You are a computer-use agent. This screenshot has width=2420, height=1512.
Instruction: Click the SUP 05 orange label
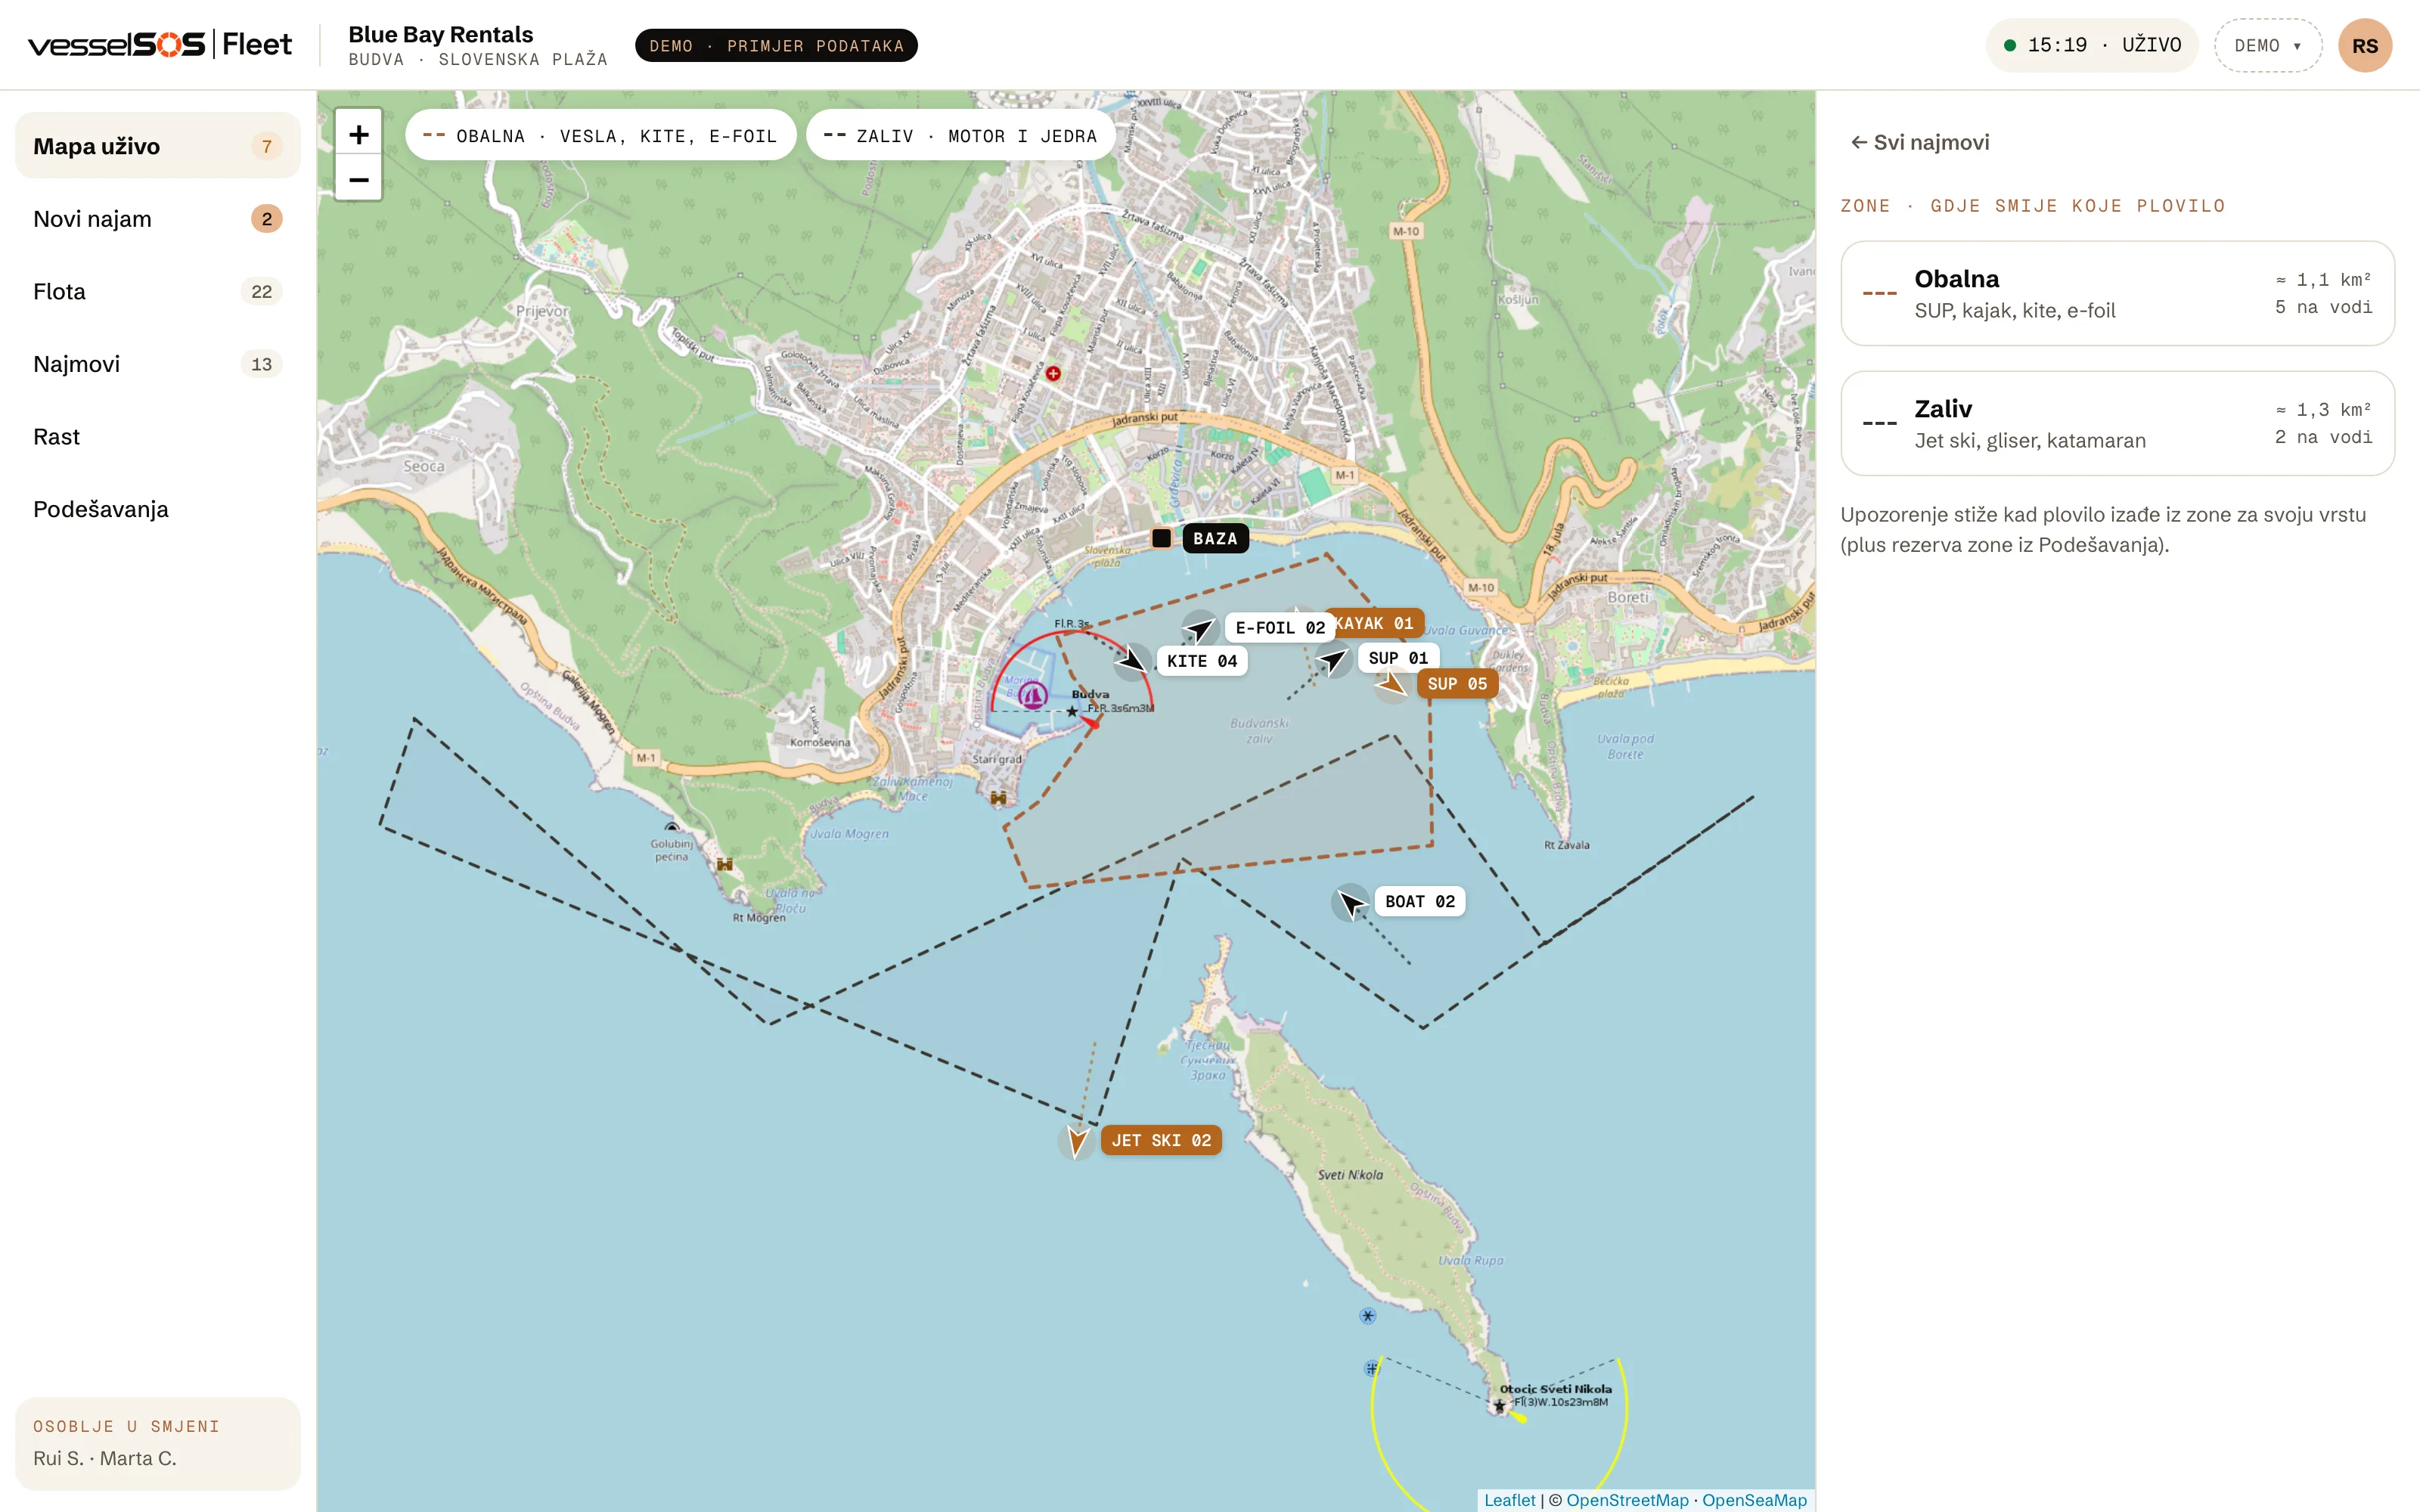[1457, 684]
